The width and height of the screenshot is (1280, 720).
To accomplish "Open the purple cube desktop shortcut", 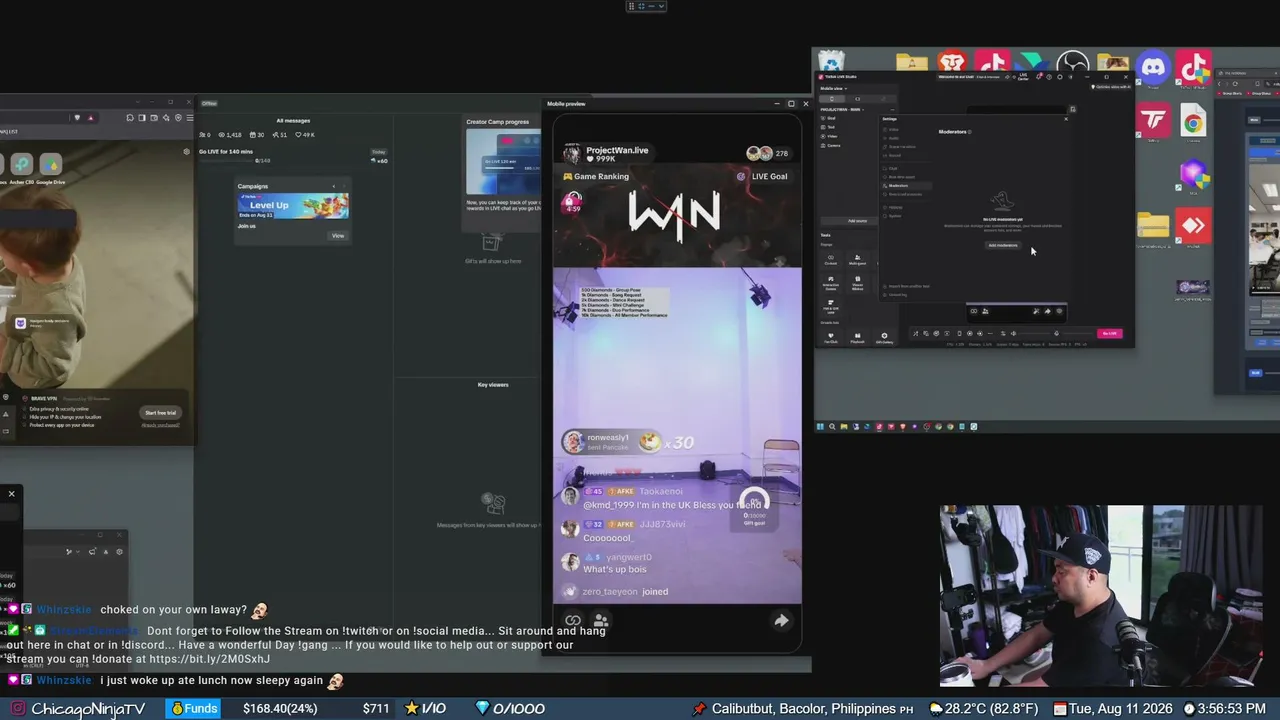I will tap(1193, 175).
